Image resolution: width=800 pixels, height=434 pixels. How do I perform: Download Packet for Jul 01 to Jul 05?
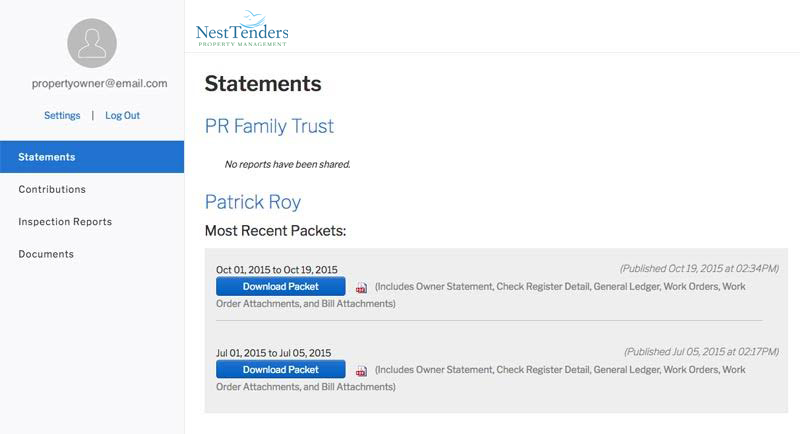tap(281, 370)
